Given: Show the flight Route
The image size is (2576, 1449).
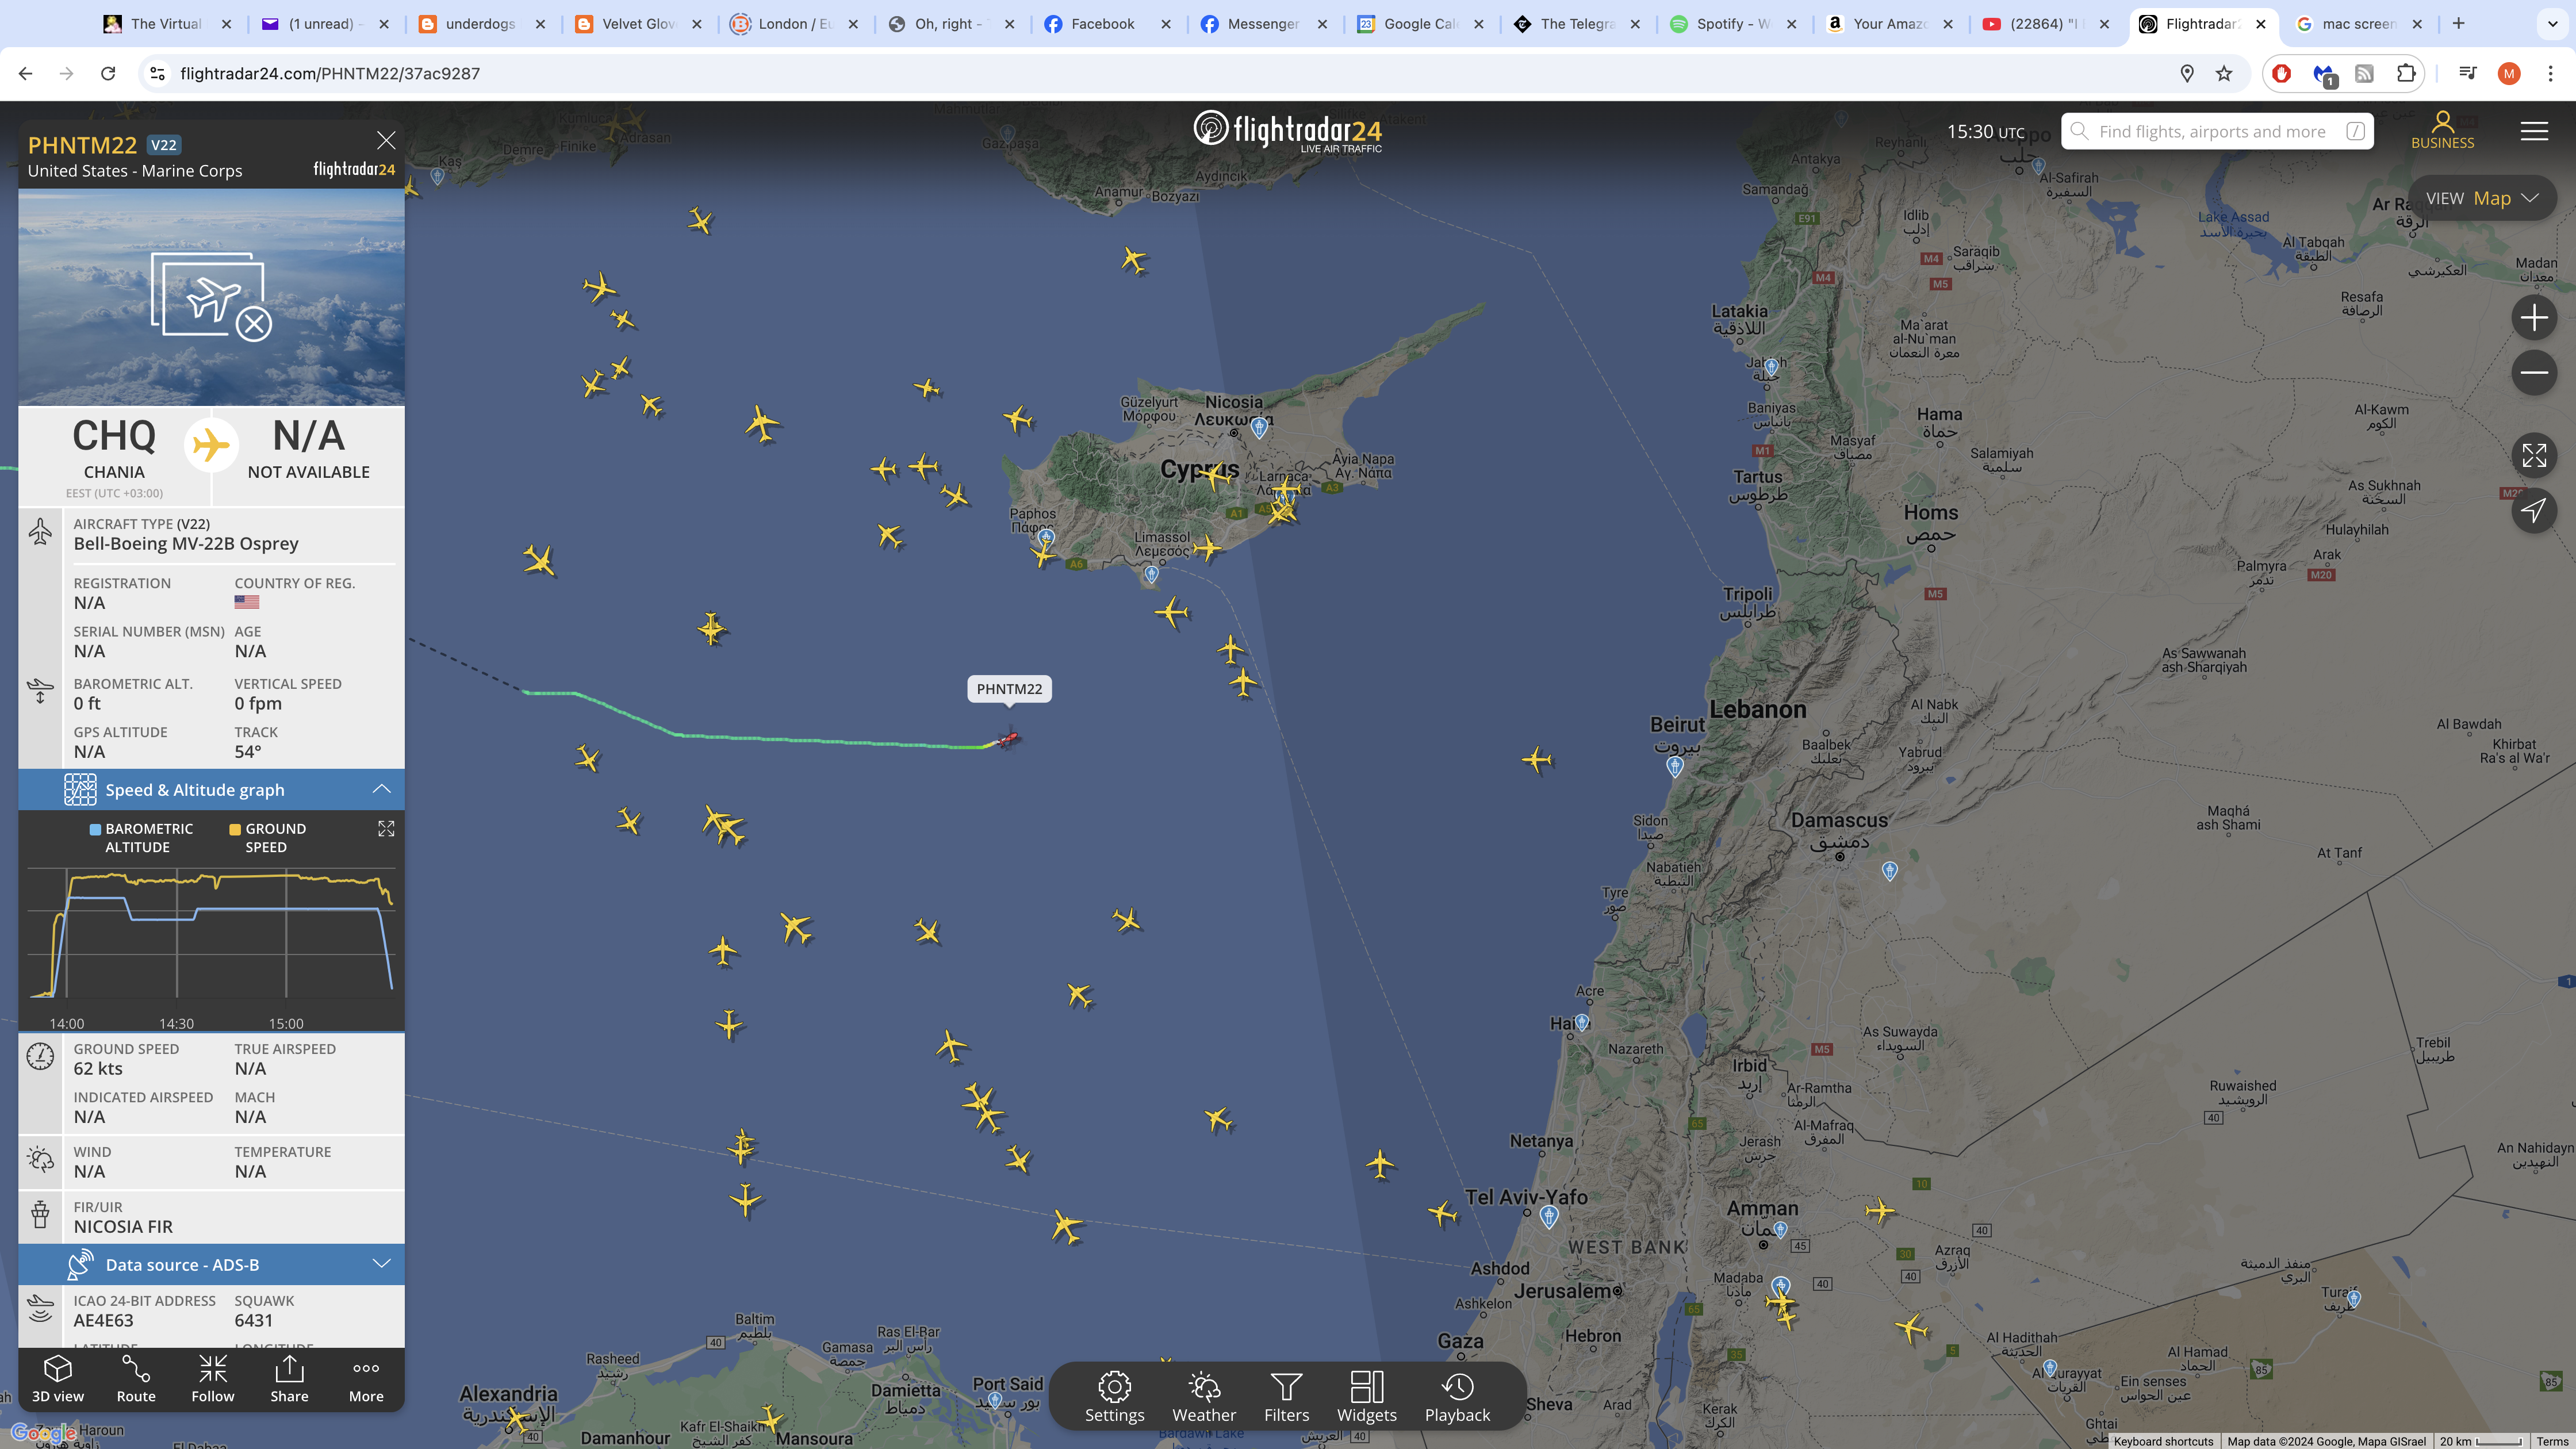Looking at the screenshot, I should click(136, 1379).
